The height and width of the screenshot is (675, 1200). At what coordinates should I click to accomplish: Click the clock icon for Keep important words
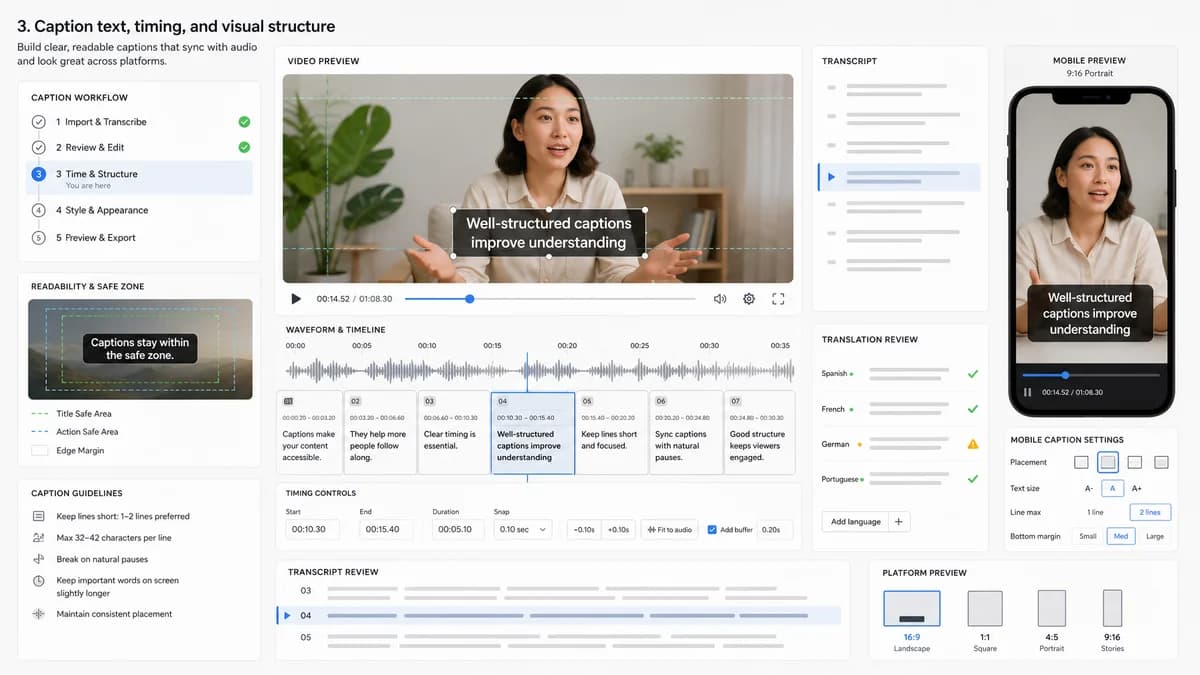tap(39, 581)
